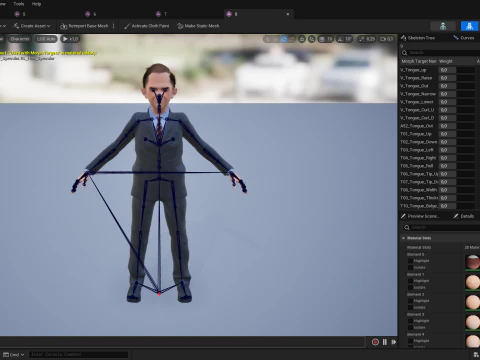Enable Highlight for Element 3
480x360 pixels.
[410, 321]
